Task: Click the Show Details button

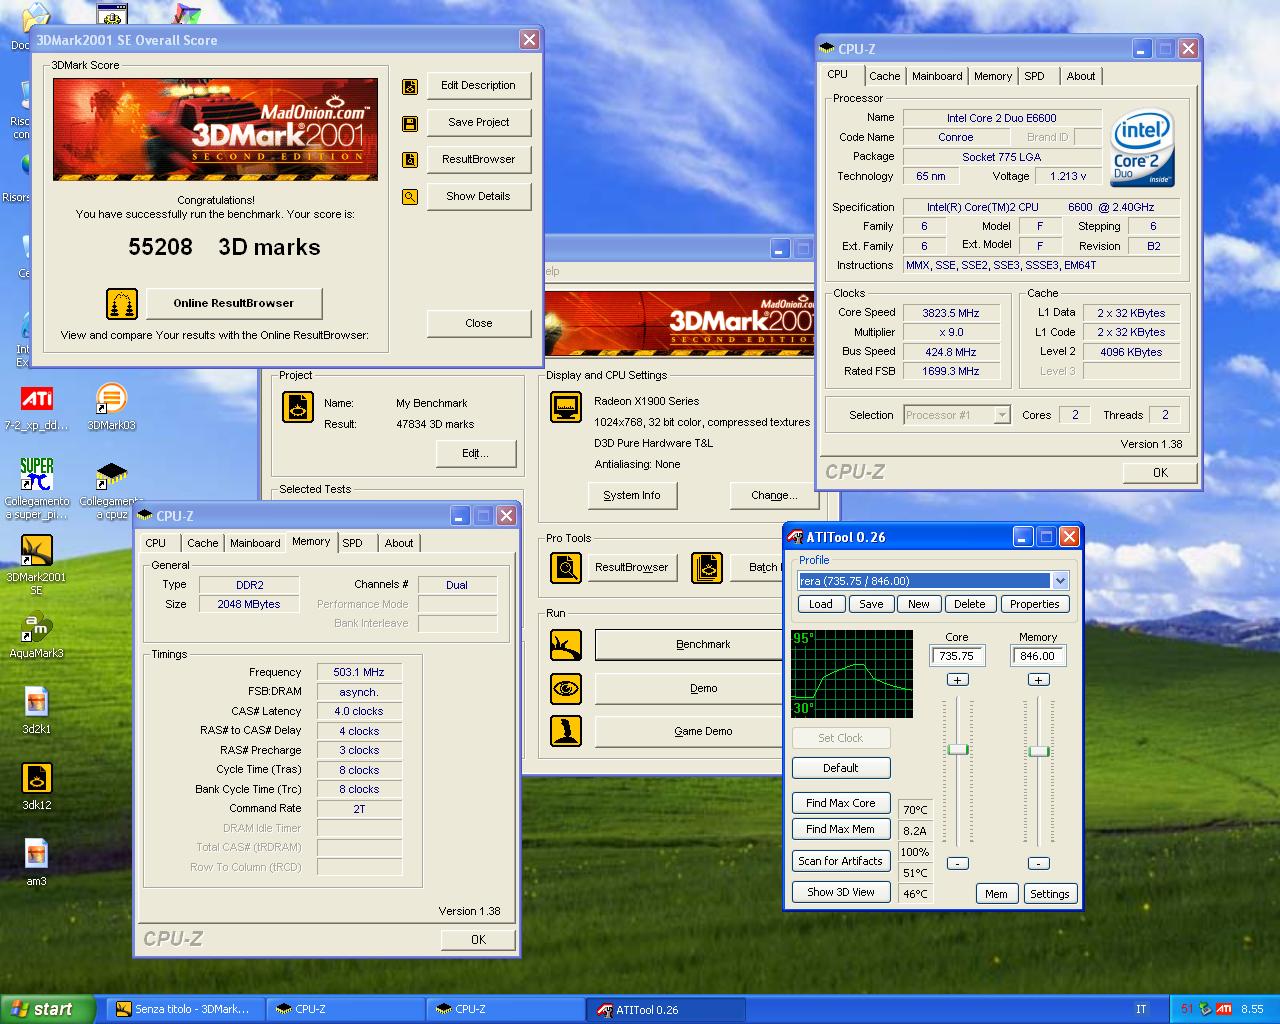Action: (478, 196)
